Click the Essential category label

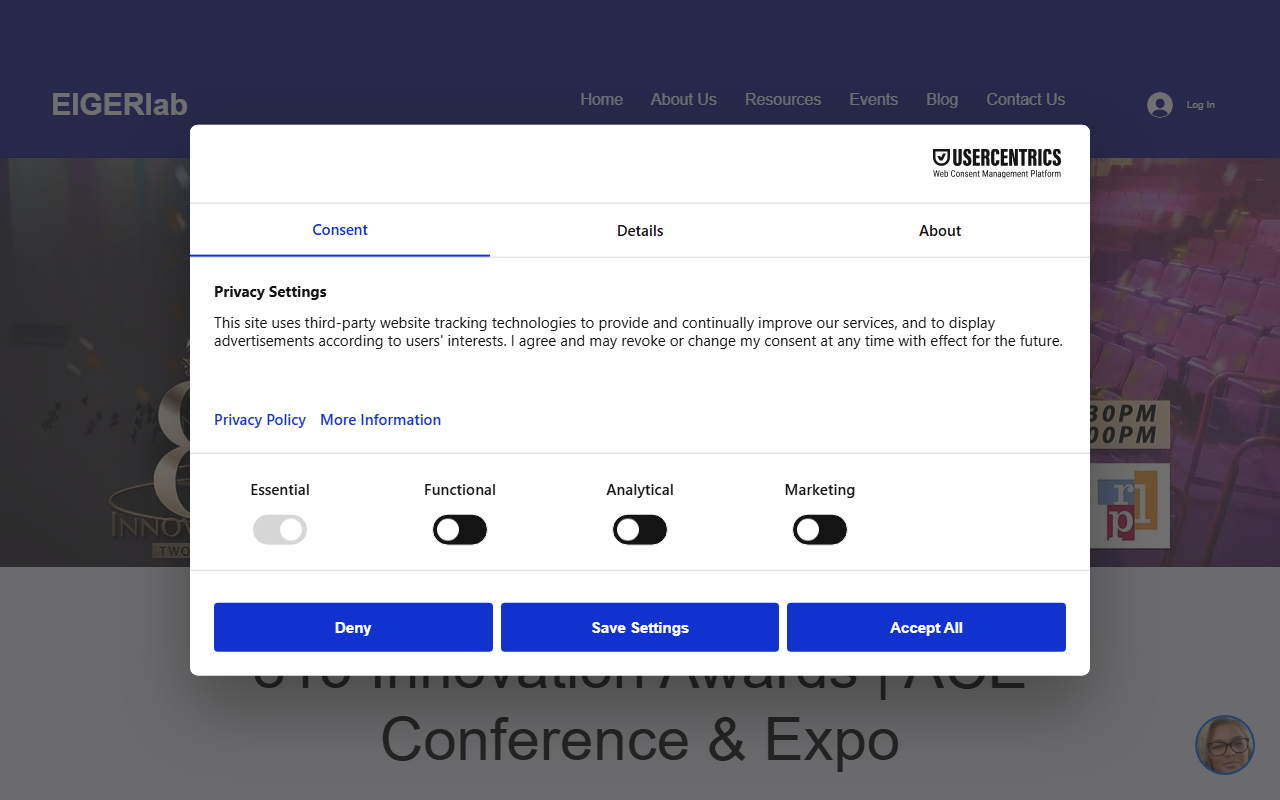(280, 490)
